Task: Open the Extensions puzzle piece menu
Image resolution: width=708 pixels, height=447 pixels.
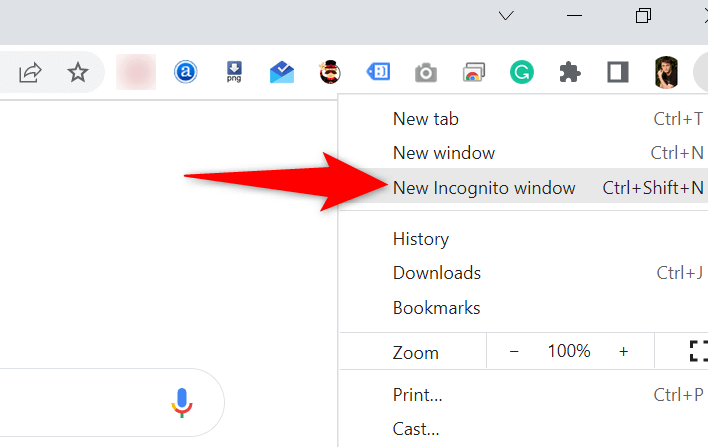Action: click(x=570, y=72)
